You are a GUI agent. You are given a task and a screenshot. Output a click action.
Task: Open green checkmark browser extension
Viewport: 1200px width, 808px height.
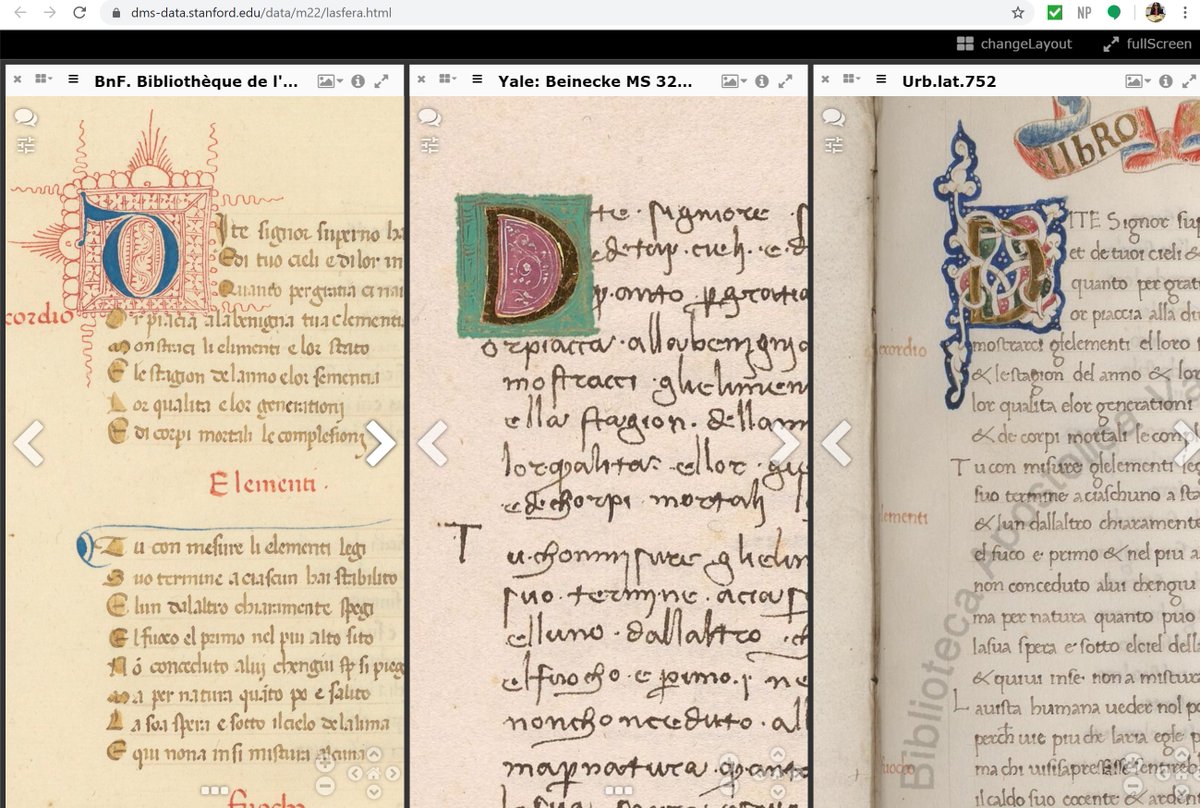pos(1055,13)
